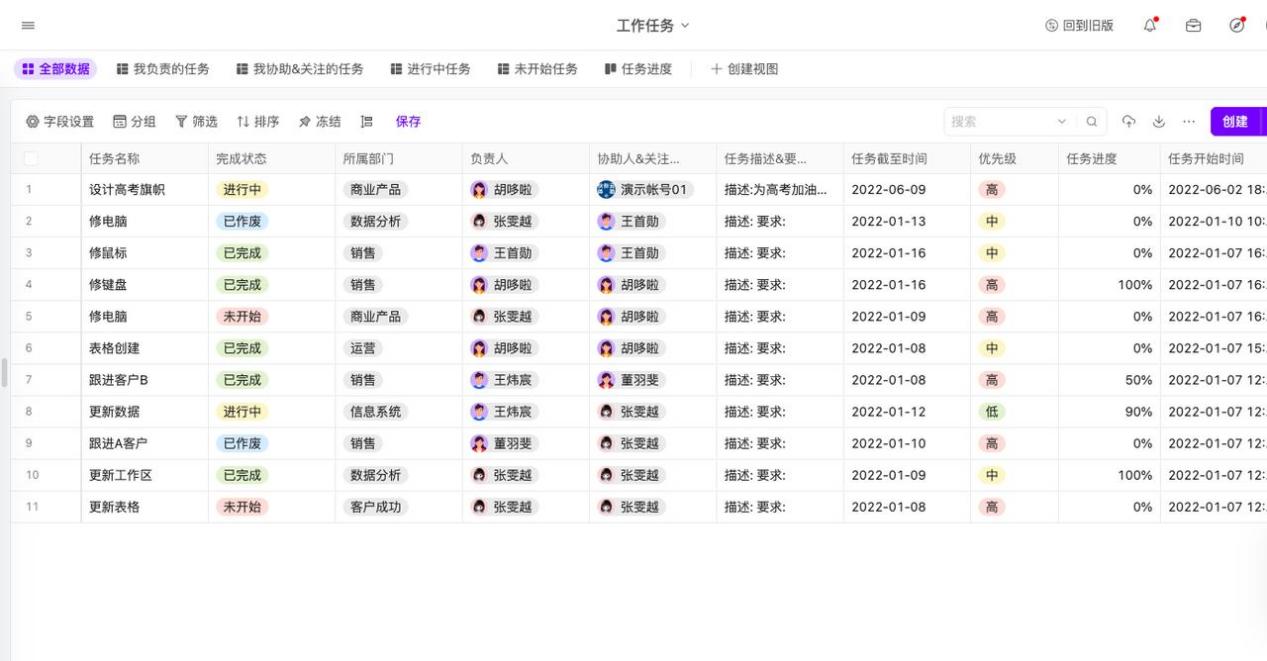Click the notification bell icon

[x=1150, y=25]
